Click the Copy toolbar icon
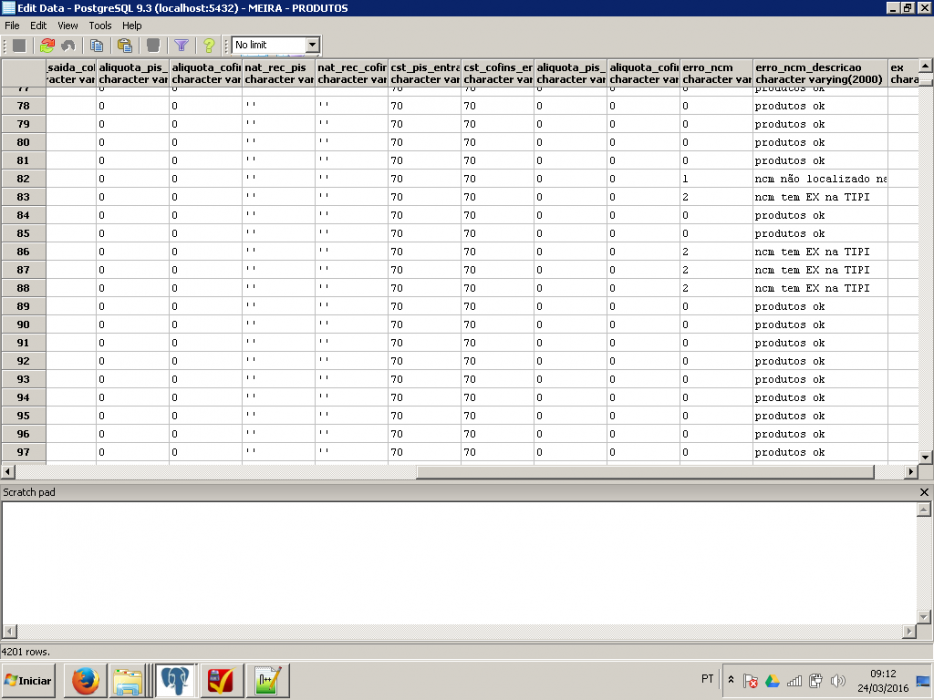This screenshot has height=700, width=934. click(96, 45)
